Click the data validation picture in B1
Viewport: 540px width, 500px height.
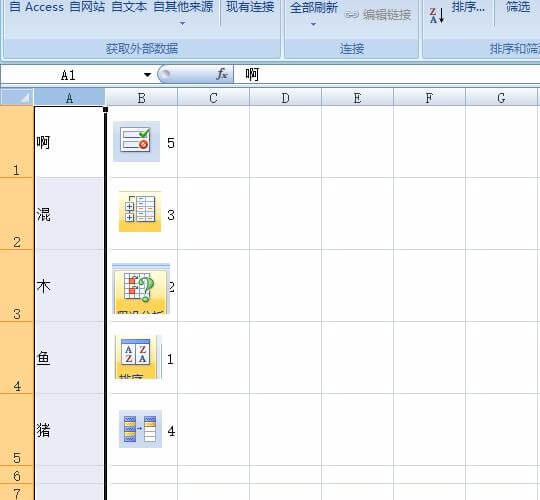click(x=136, y=141)
